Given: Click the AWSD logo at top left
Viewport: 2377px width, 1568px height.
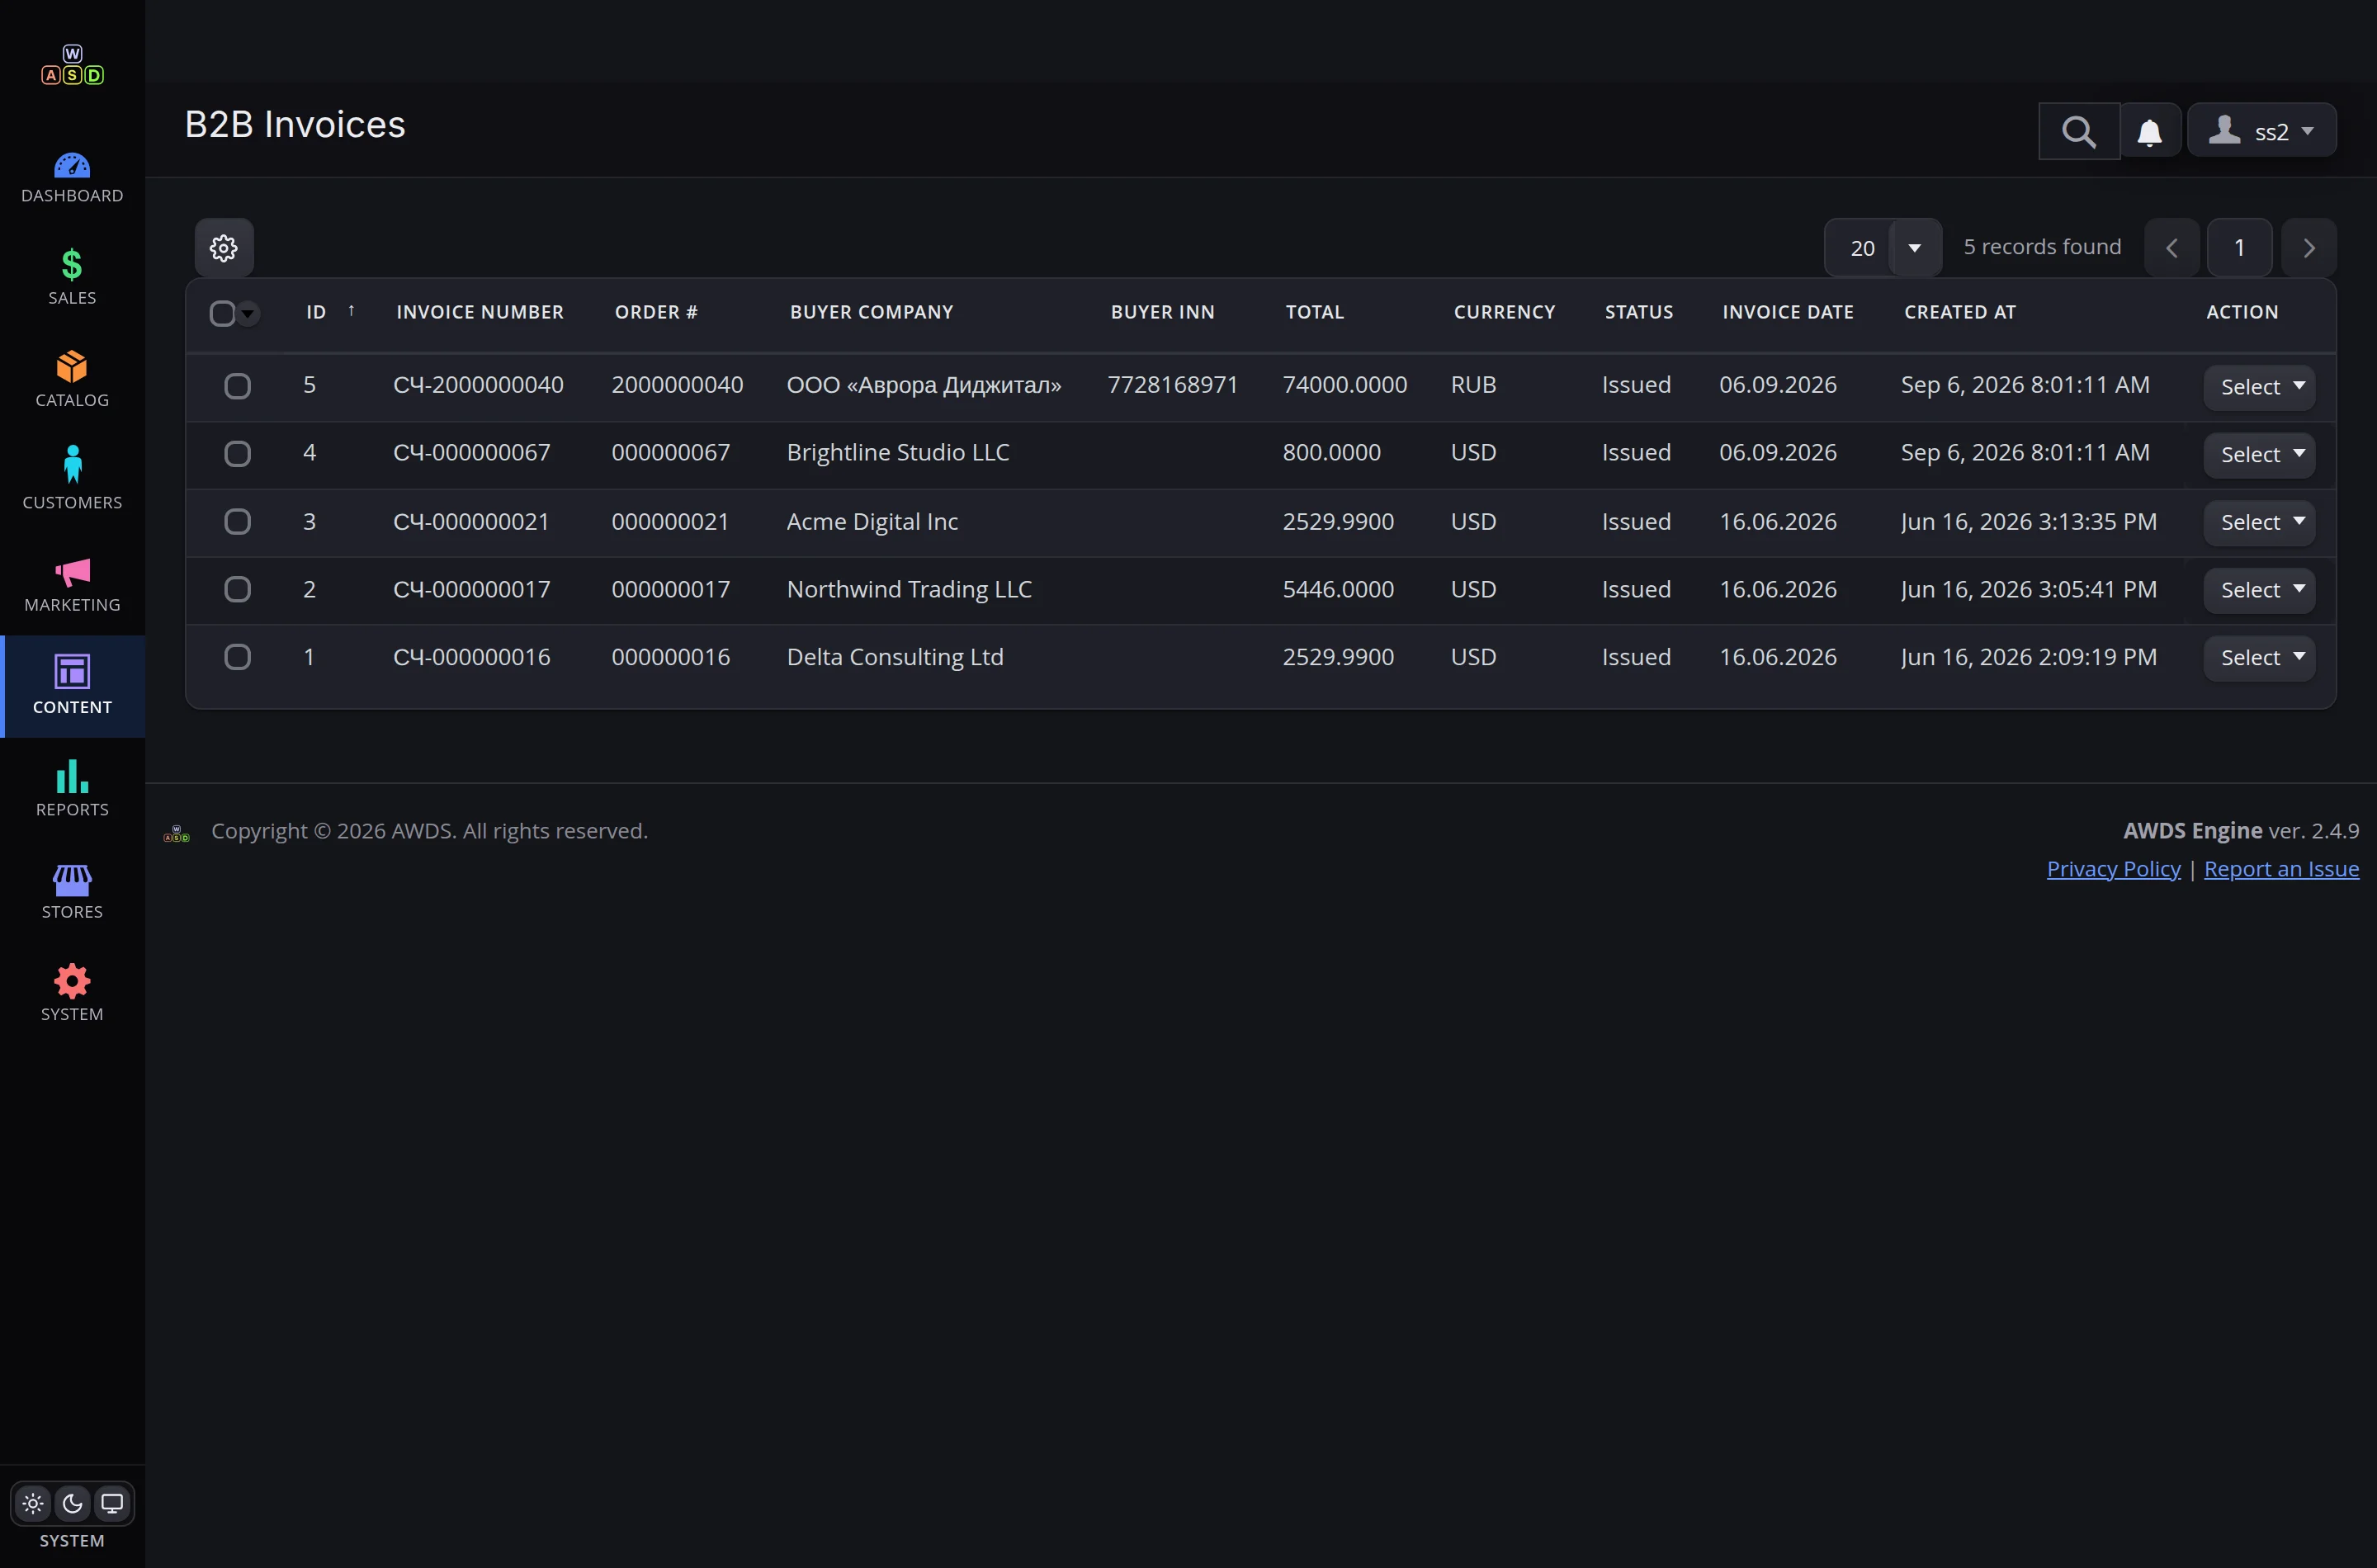Looking at the screenshot, I should [x=72, y=65].
